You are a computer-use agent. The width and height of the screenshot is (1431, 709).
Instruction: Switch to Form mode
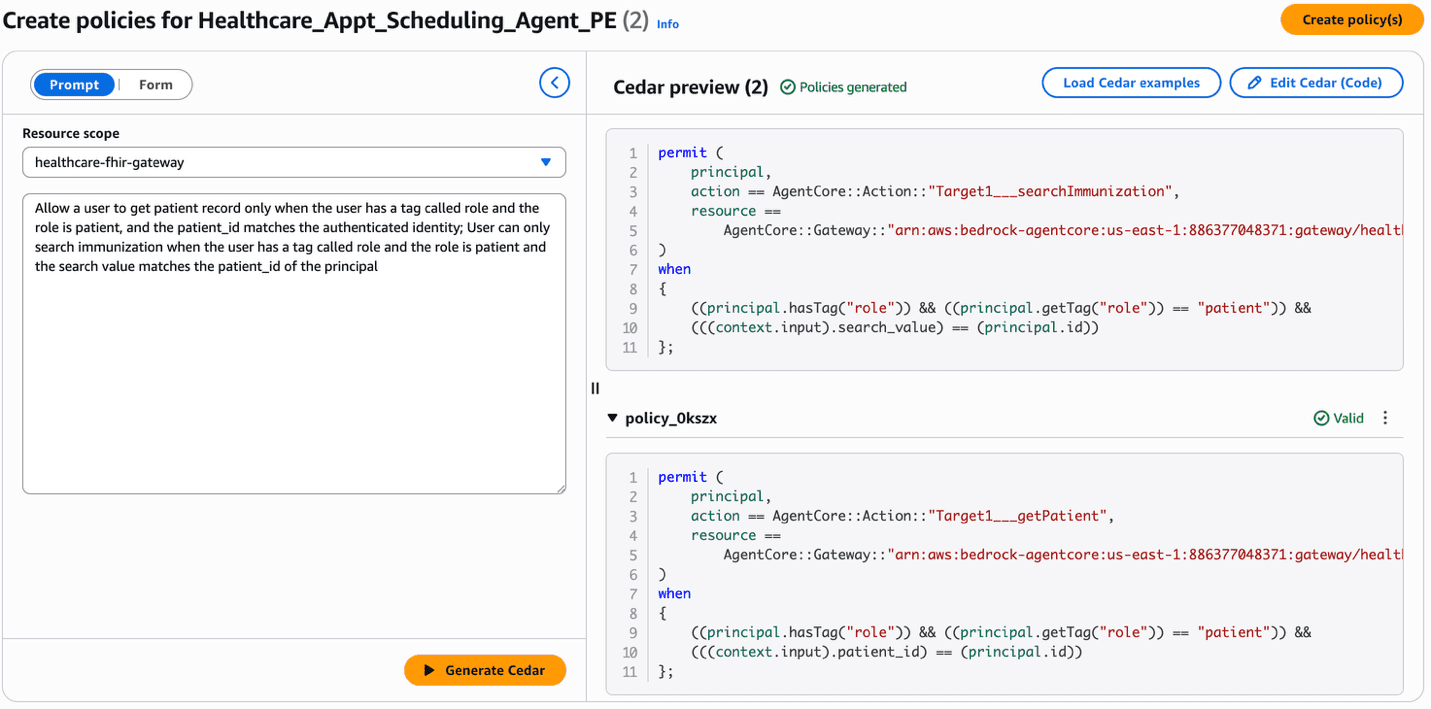[x=154, y=84]
